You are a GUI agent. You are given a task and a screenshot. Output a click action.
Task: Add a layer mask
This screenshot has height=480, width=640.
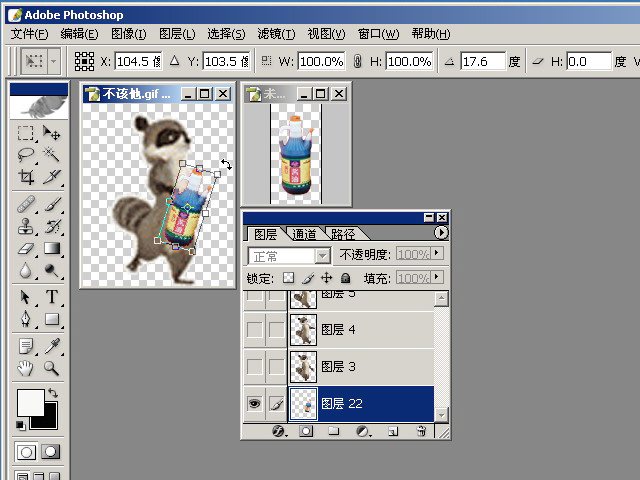click(306, 431)
